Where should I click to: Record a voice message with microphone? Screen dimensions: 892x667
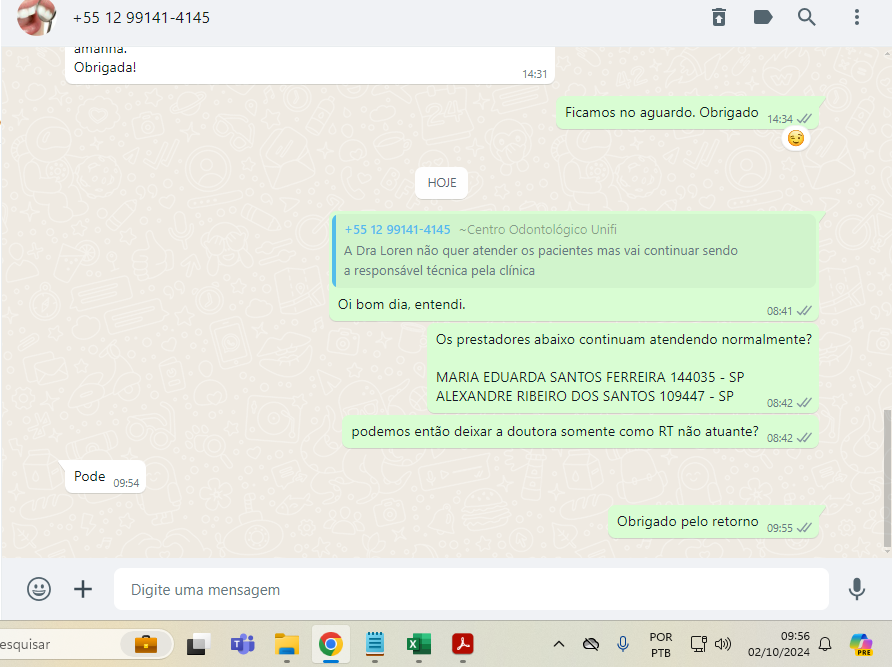click(x=856, y=589)
